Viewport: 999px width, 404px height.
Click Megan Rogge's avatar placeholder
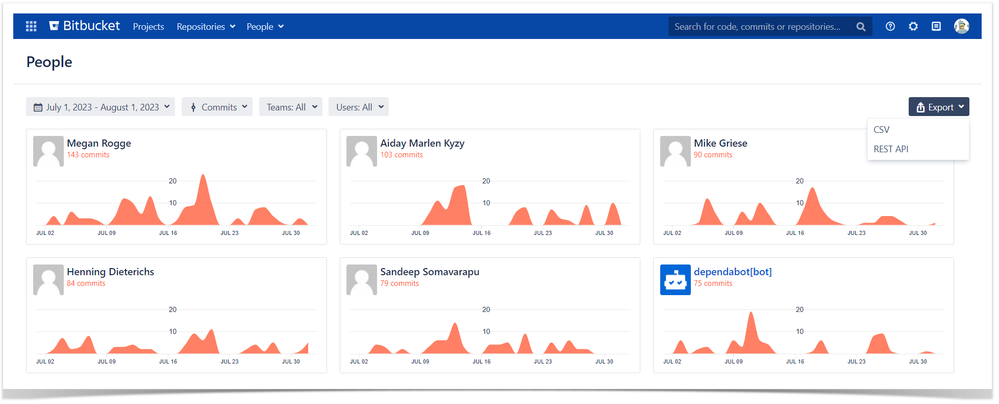click(48, 152)
